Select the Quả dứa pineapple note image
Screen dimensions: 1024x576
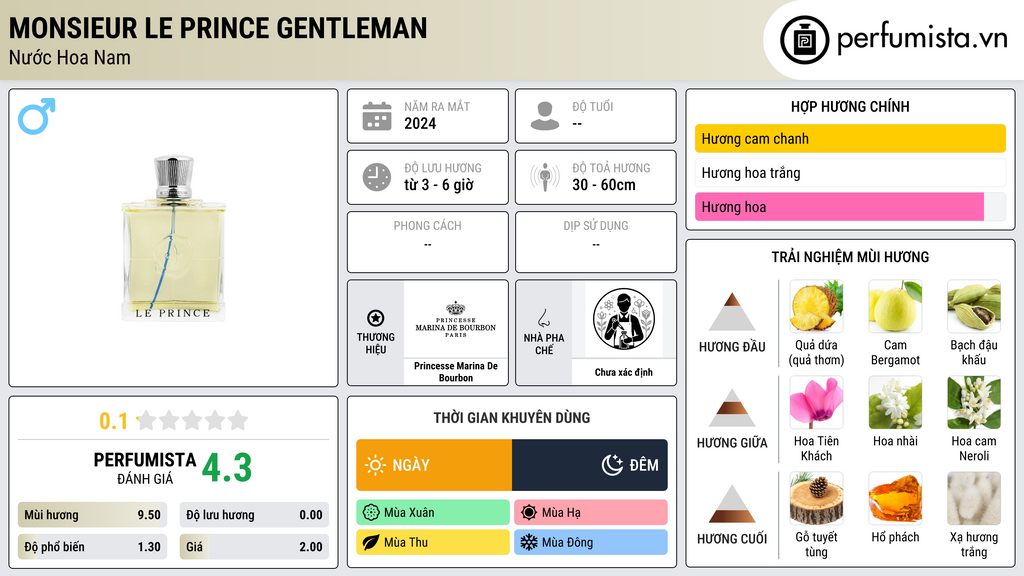816,306
